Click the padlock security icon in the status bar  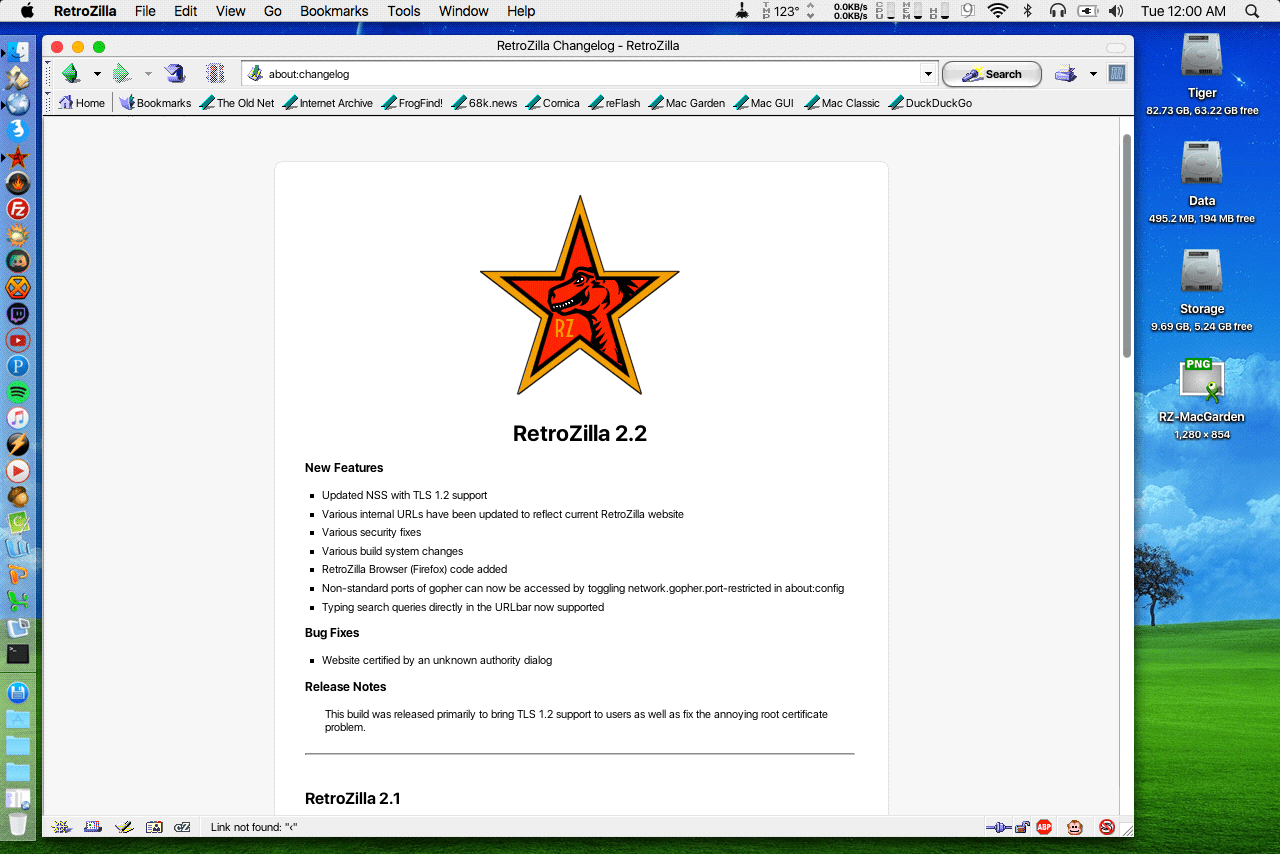pos(1022,827)
